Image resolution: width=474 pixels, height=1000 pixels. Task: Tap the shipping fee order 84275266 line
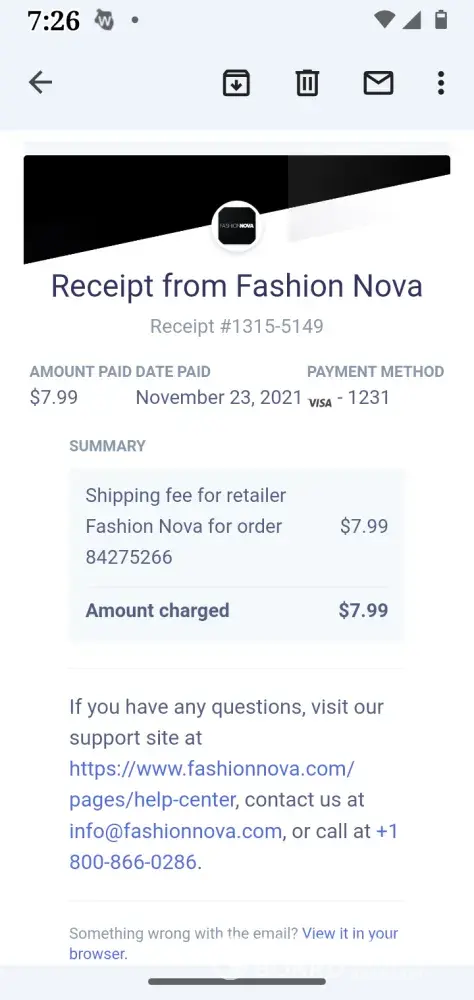pyautogui.click(x=237, y=526)
